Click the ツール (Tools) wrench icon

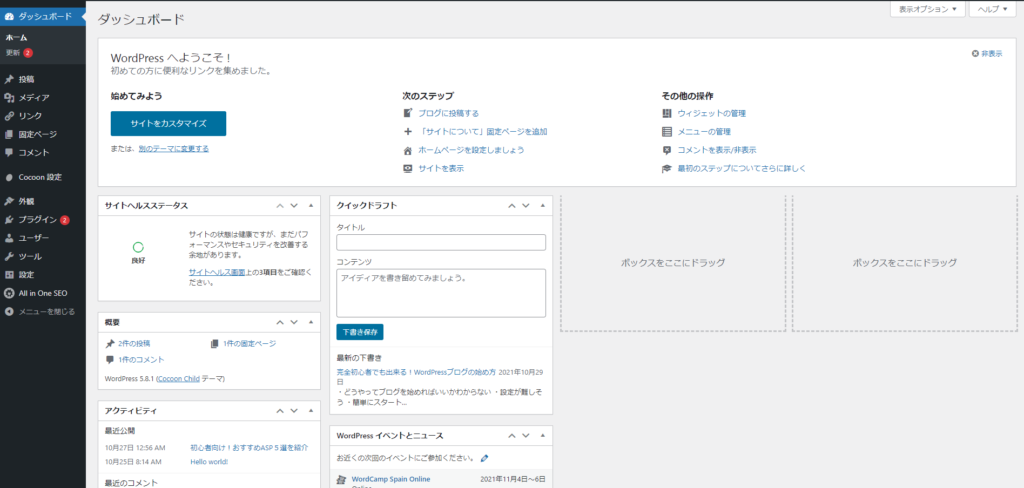9,256
